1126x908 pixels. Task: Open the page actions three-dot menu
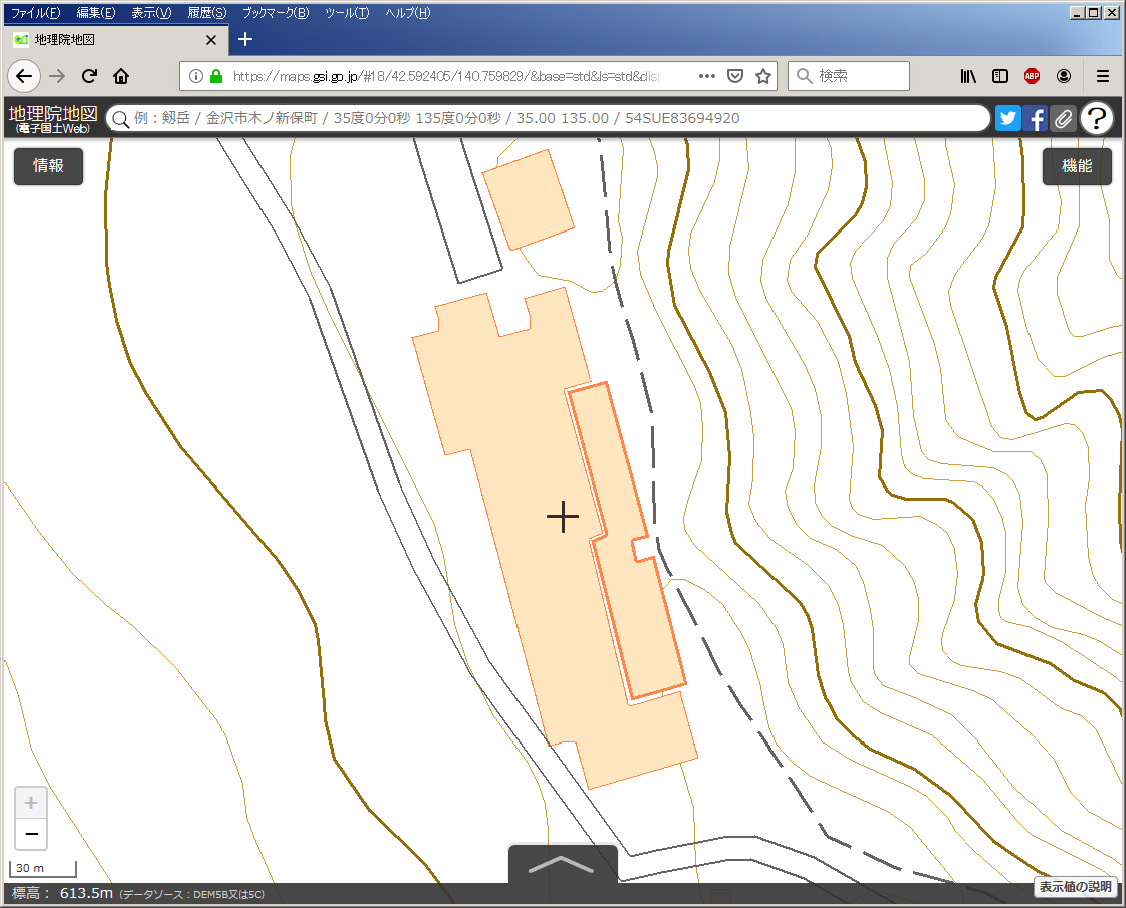tap(706, 76)
